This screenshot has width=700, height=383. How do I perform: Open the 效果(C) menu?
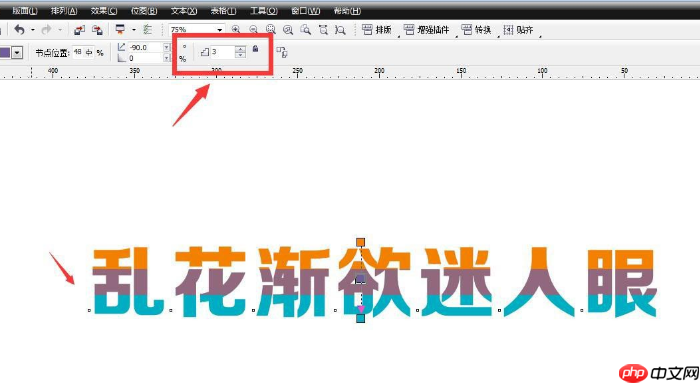[104, 11]
